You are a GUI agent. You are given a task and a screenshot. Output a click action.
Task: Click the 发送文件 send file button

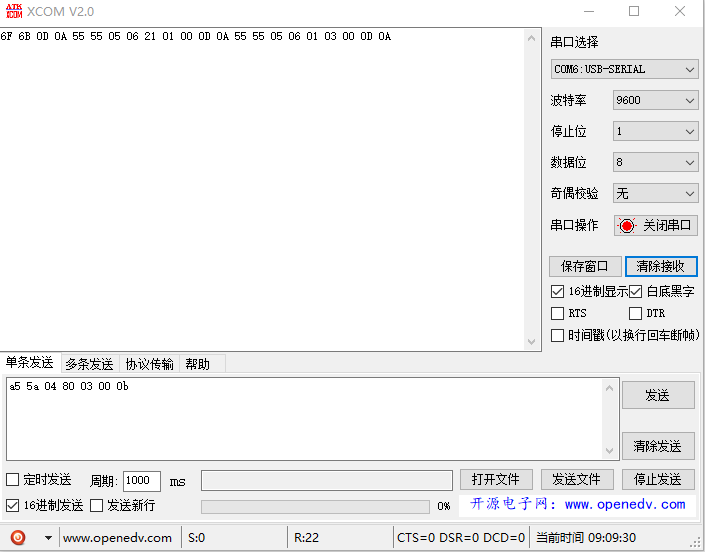[577, 479]
